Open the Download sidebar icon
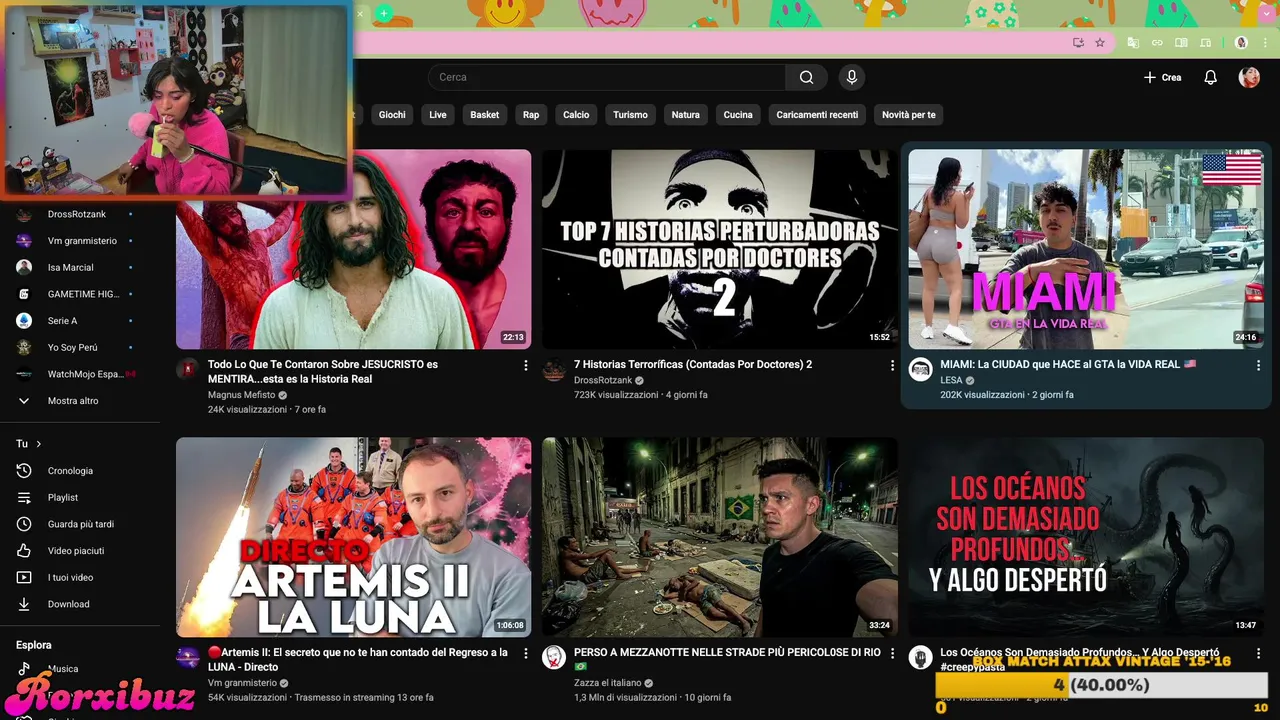Image resolution: width=1280 pixels, height=720 pixels. (24, 604)
